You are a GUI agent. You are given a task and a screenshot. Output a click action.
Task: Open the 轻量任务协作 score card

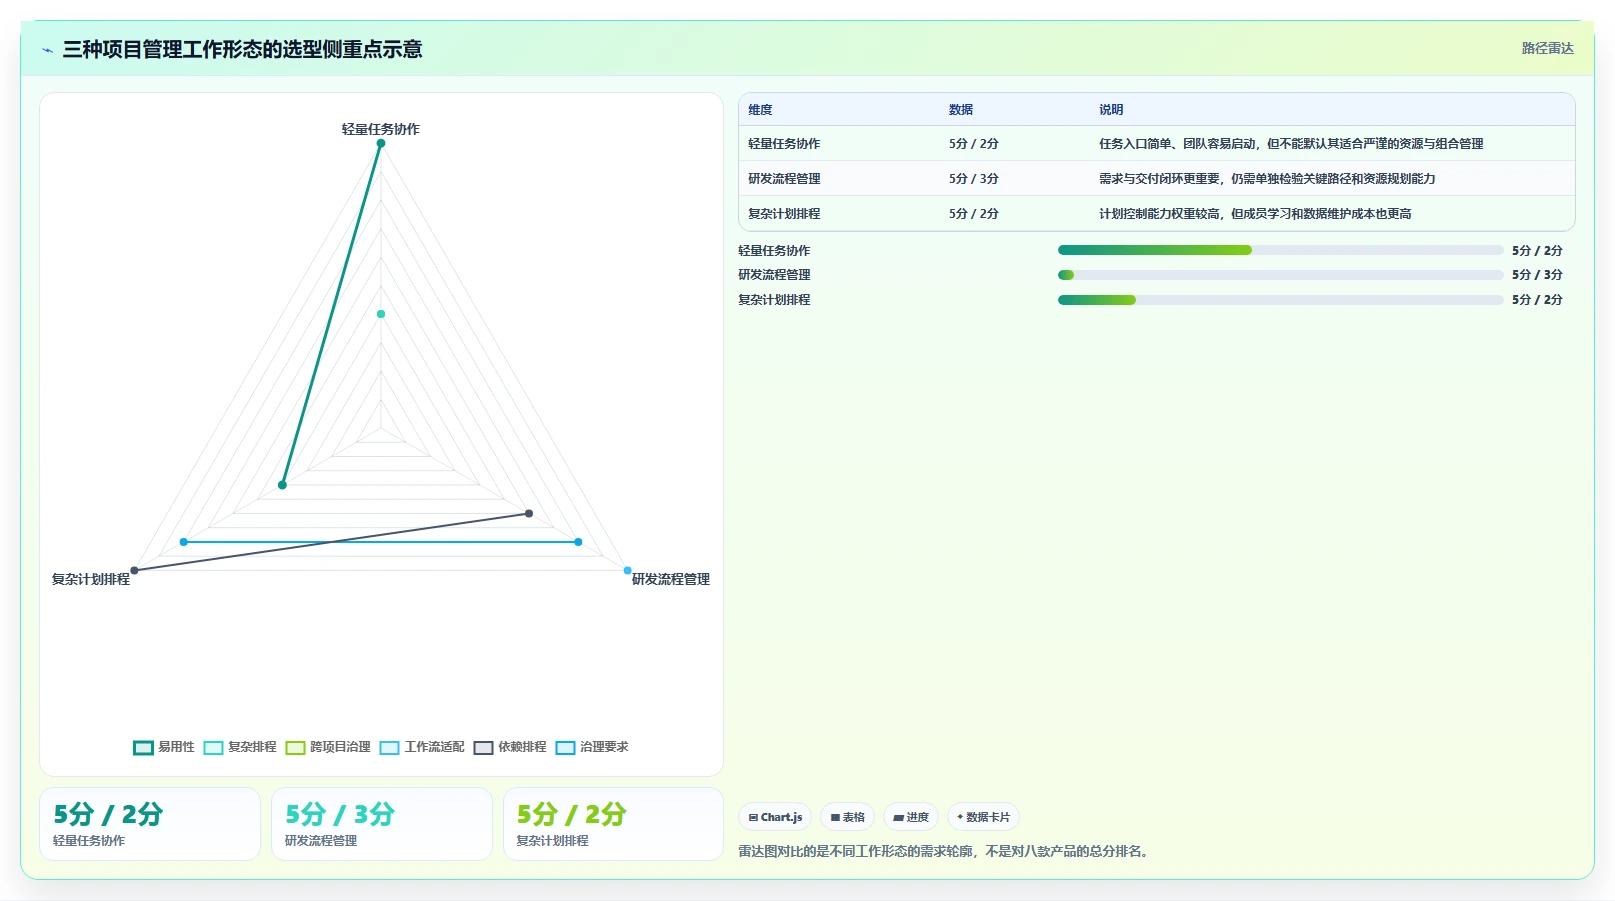click(150, 824)
